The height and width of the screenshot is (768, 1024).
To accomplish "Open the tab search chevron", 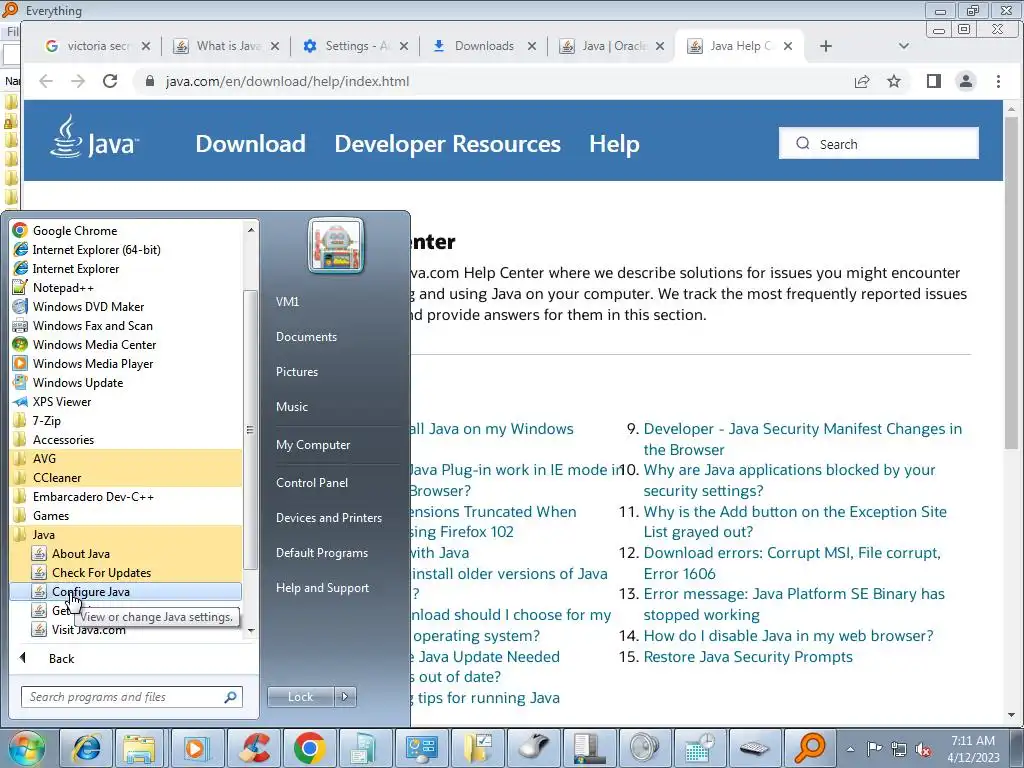I will pyautogui.click(x=904, y=46).
